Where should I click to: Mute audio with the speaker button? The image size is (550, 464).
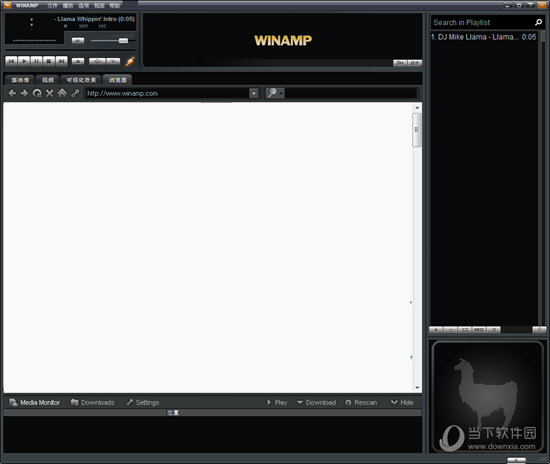tap(78, 41)
